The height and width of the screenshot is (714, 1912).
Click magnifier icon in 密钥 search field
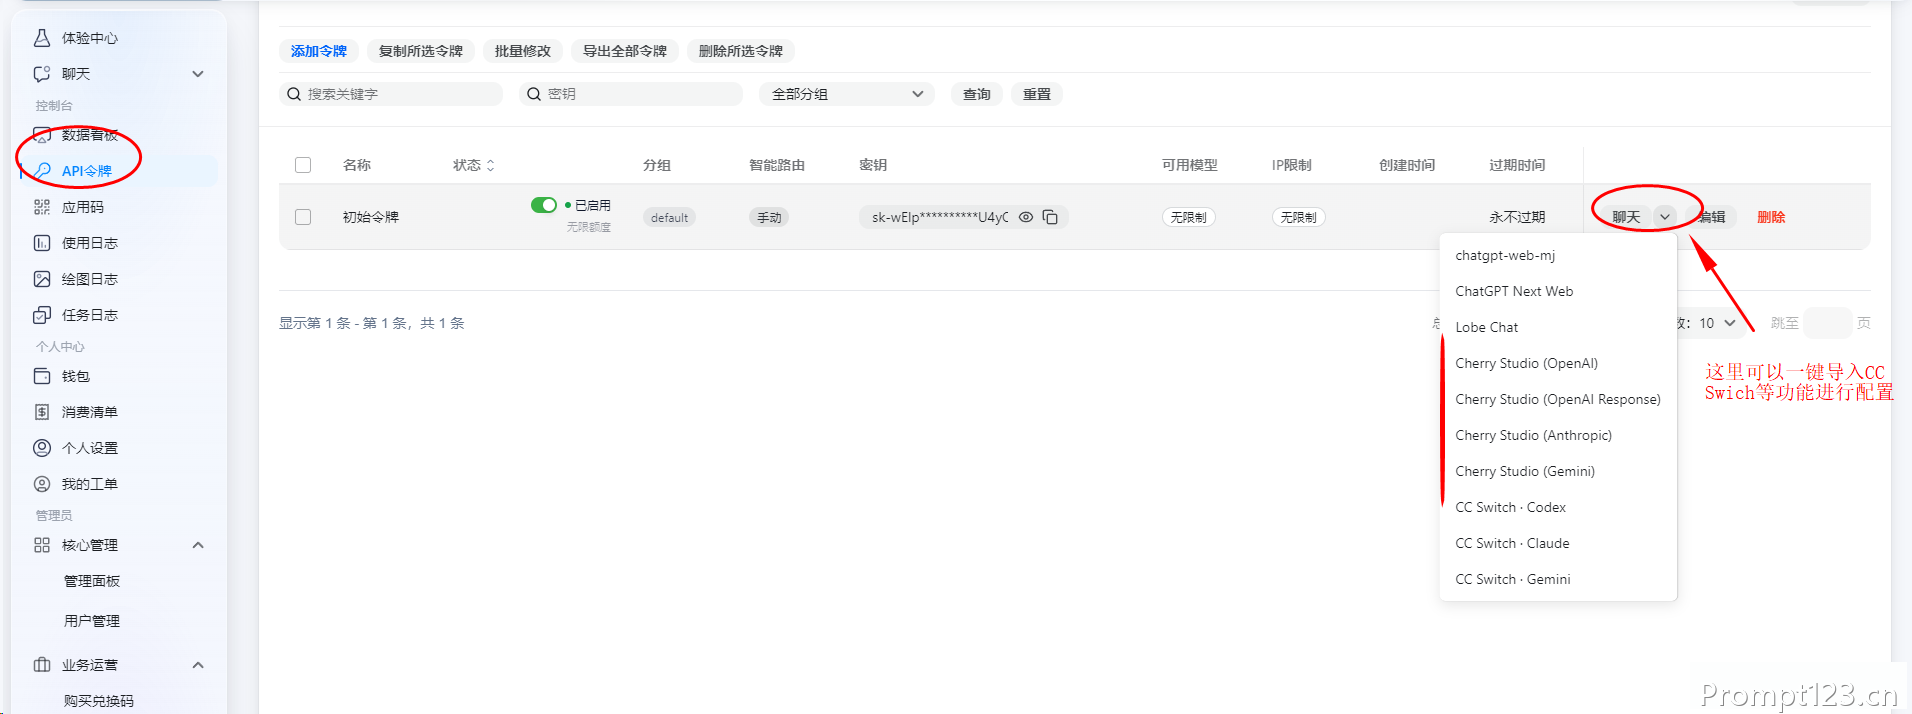(534, 94)
